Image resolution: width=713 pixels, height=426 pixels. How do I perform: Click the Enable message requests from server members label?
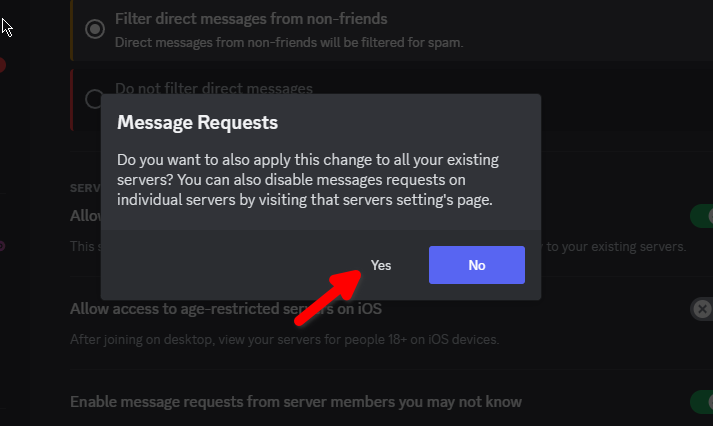point(295,402)
